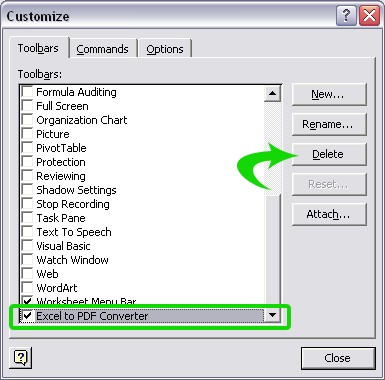The image size is (385, 380).
Task: Open the Office Assistant help icon
Action: tap(21, 358)
